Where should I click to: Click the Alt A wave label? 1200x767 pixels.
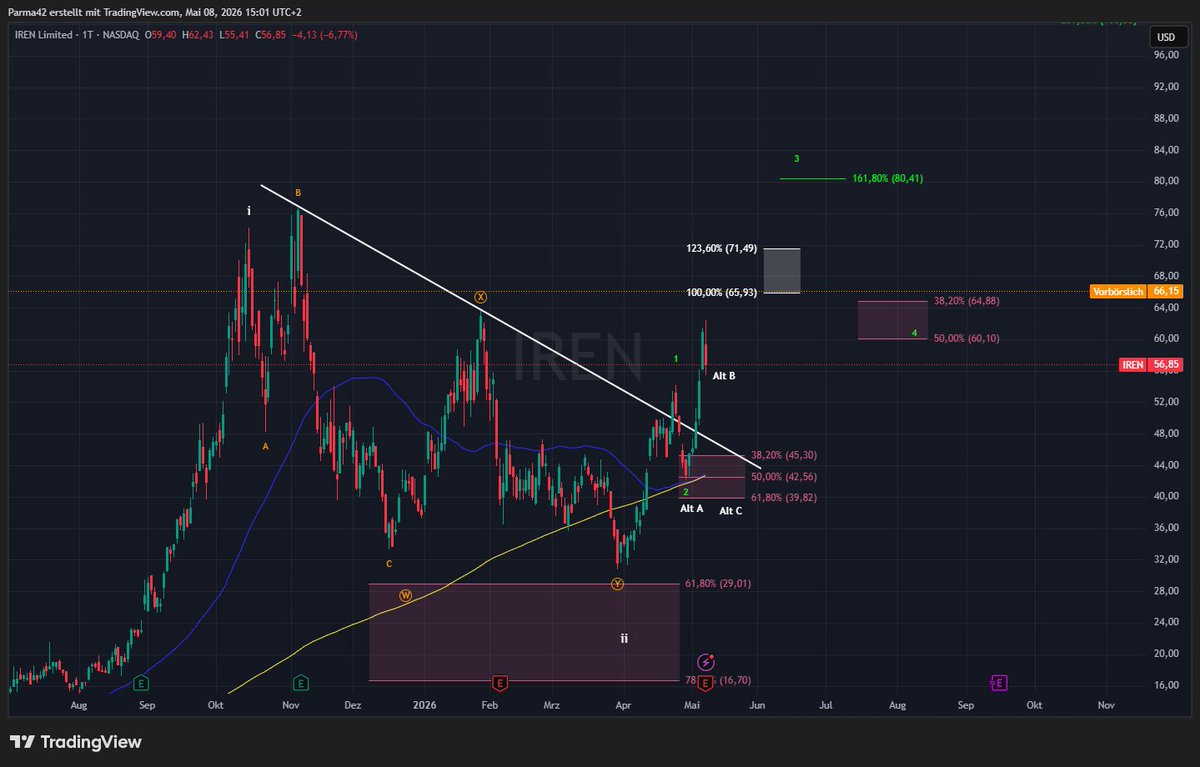pos(692,509)
